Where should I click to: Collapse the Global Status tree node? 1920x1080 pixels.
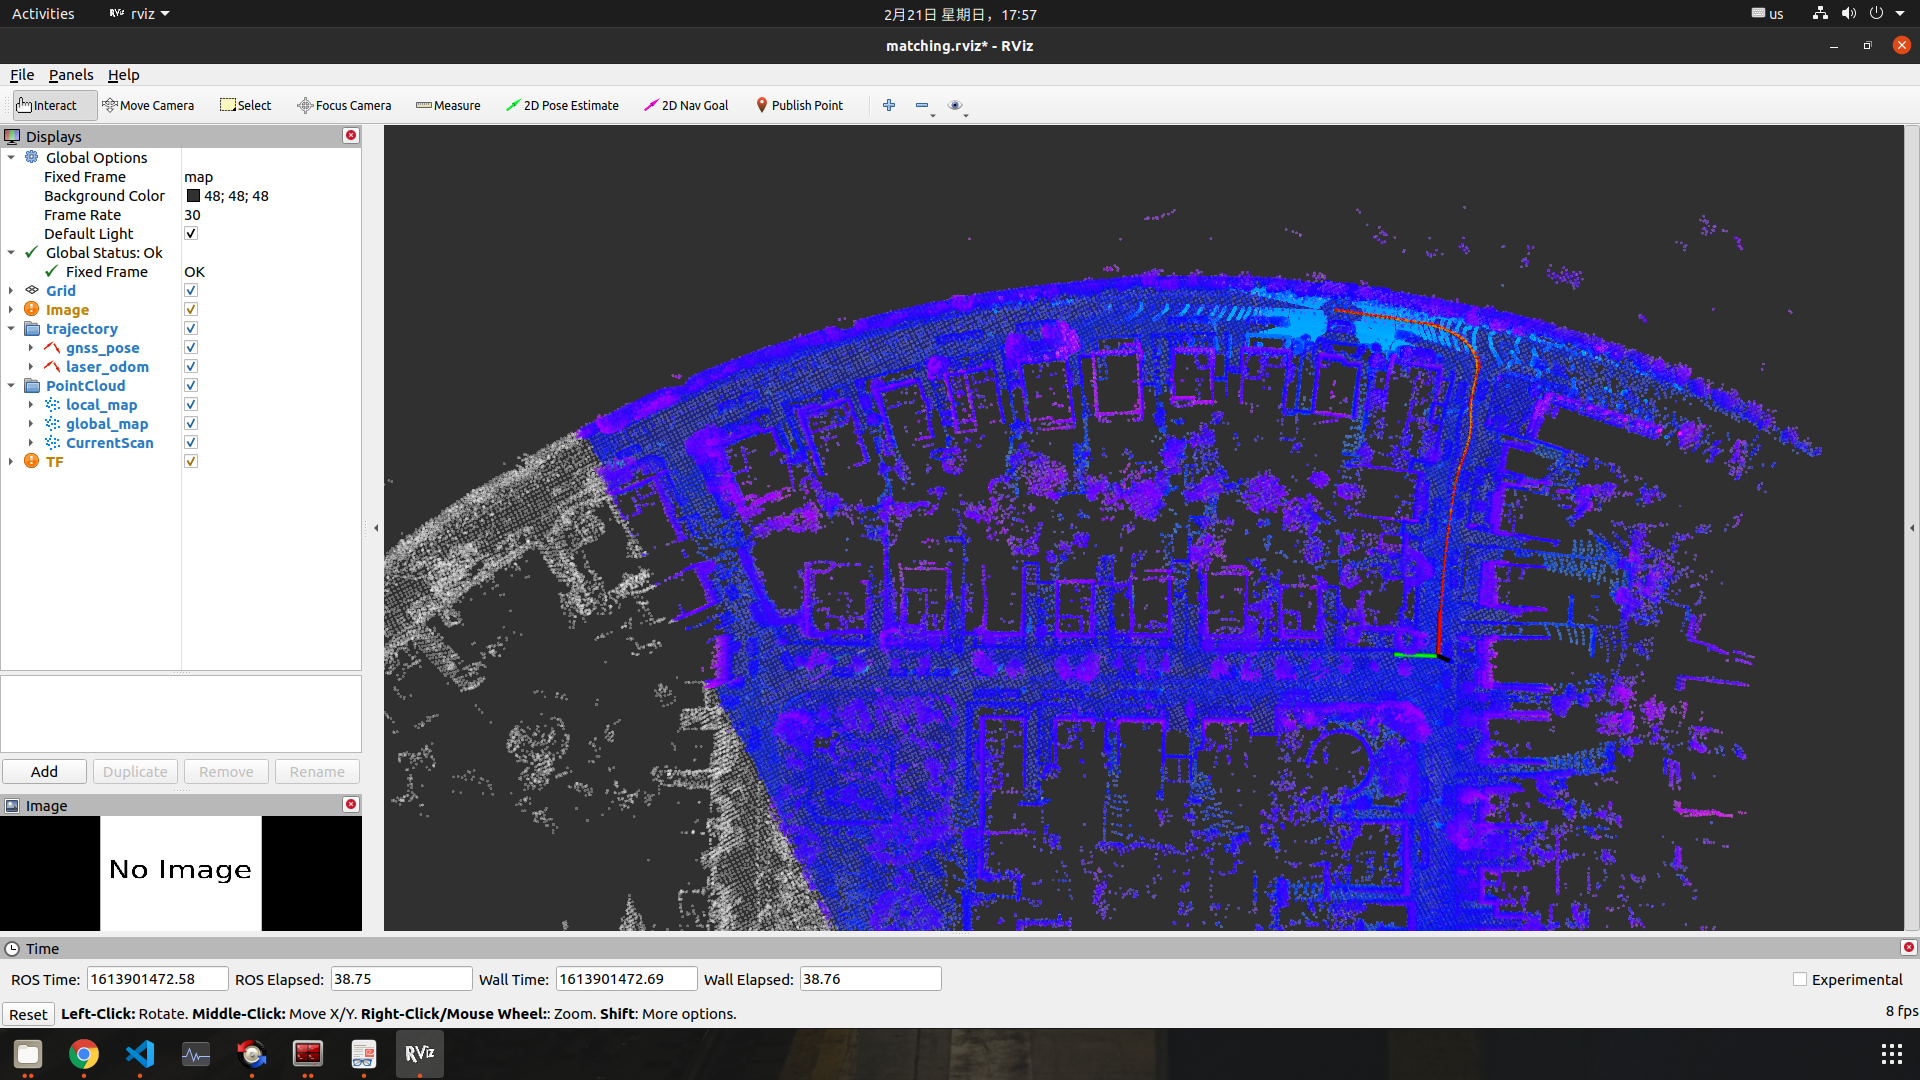tap(11, 252)
